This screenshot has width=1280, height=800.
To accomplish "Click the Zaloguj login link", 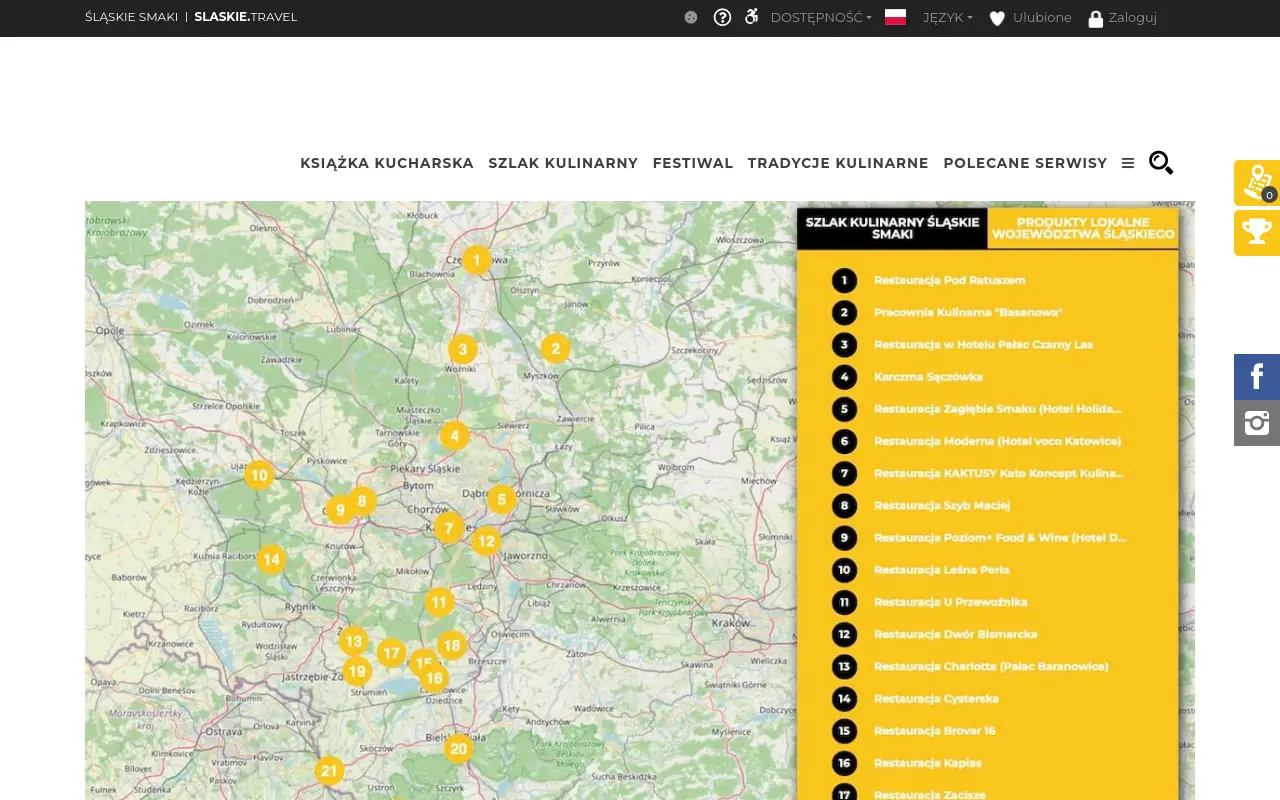I will click(x=1132, y=17).
